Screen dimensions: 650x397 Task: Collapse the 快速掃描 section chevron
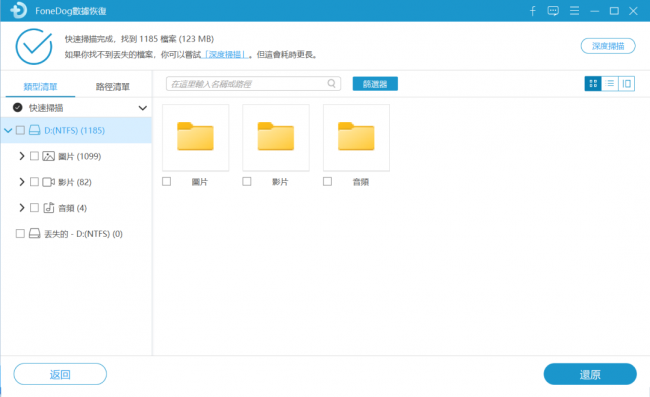(x=143, y=108)
